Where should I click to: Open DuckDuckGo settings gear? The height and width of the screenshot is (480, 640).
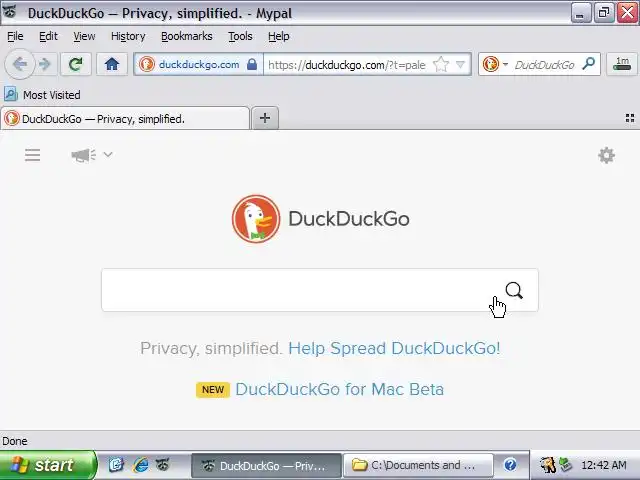pos(607,156)
